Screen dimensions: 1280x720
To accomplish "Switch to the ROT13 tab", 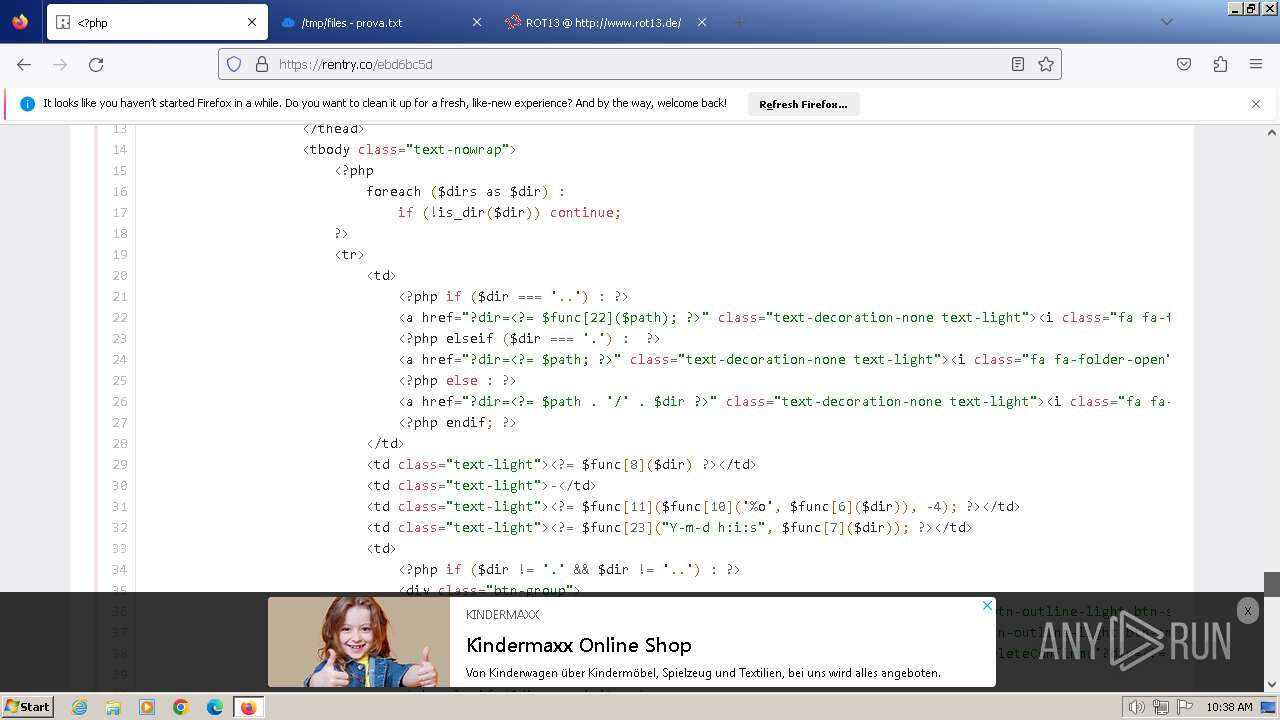I will point(605,22).
